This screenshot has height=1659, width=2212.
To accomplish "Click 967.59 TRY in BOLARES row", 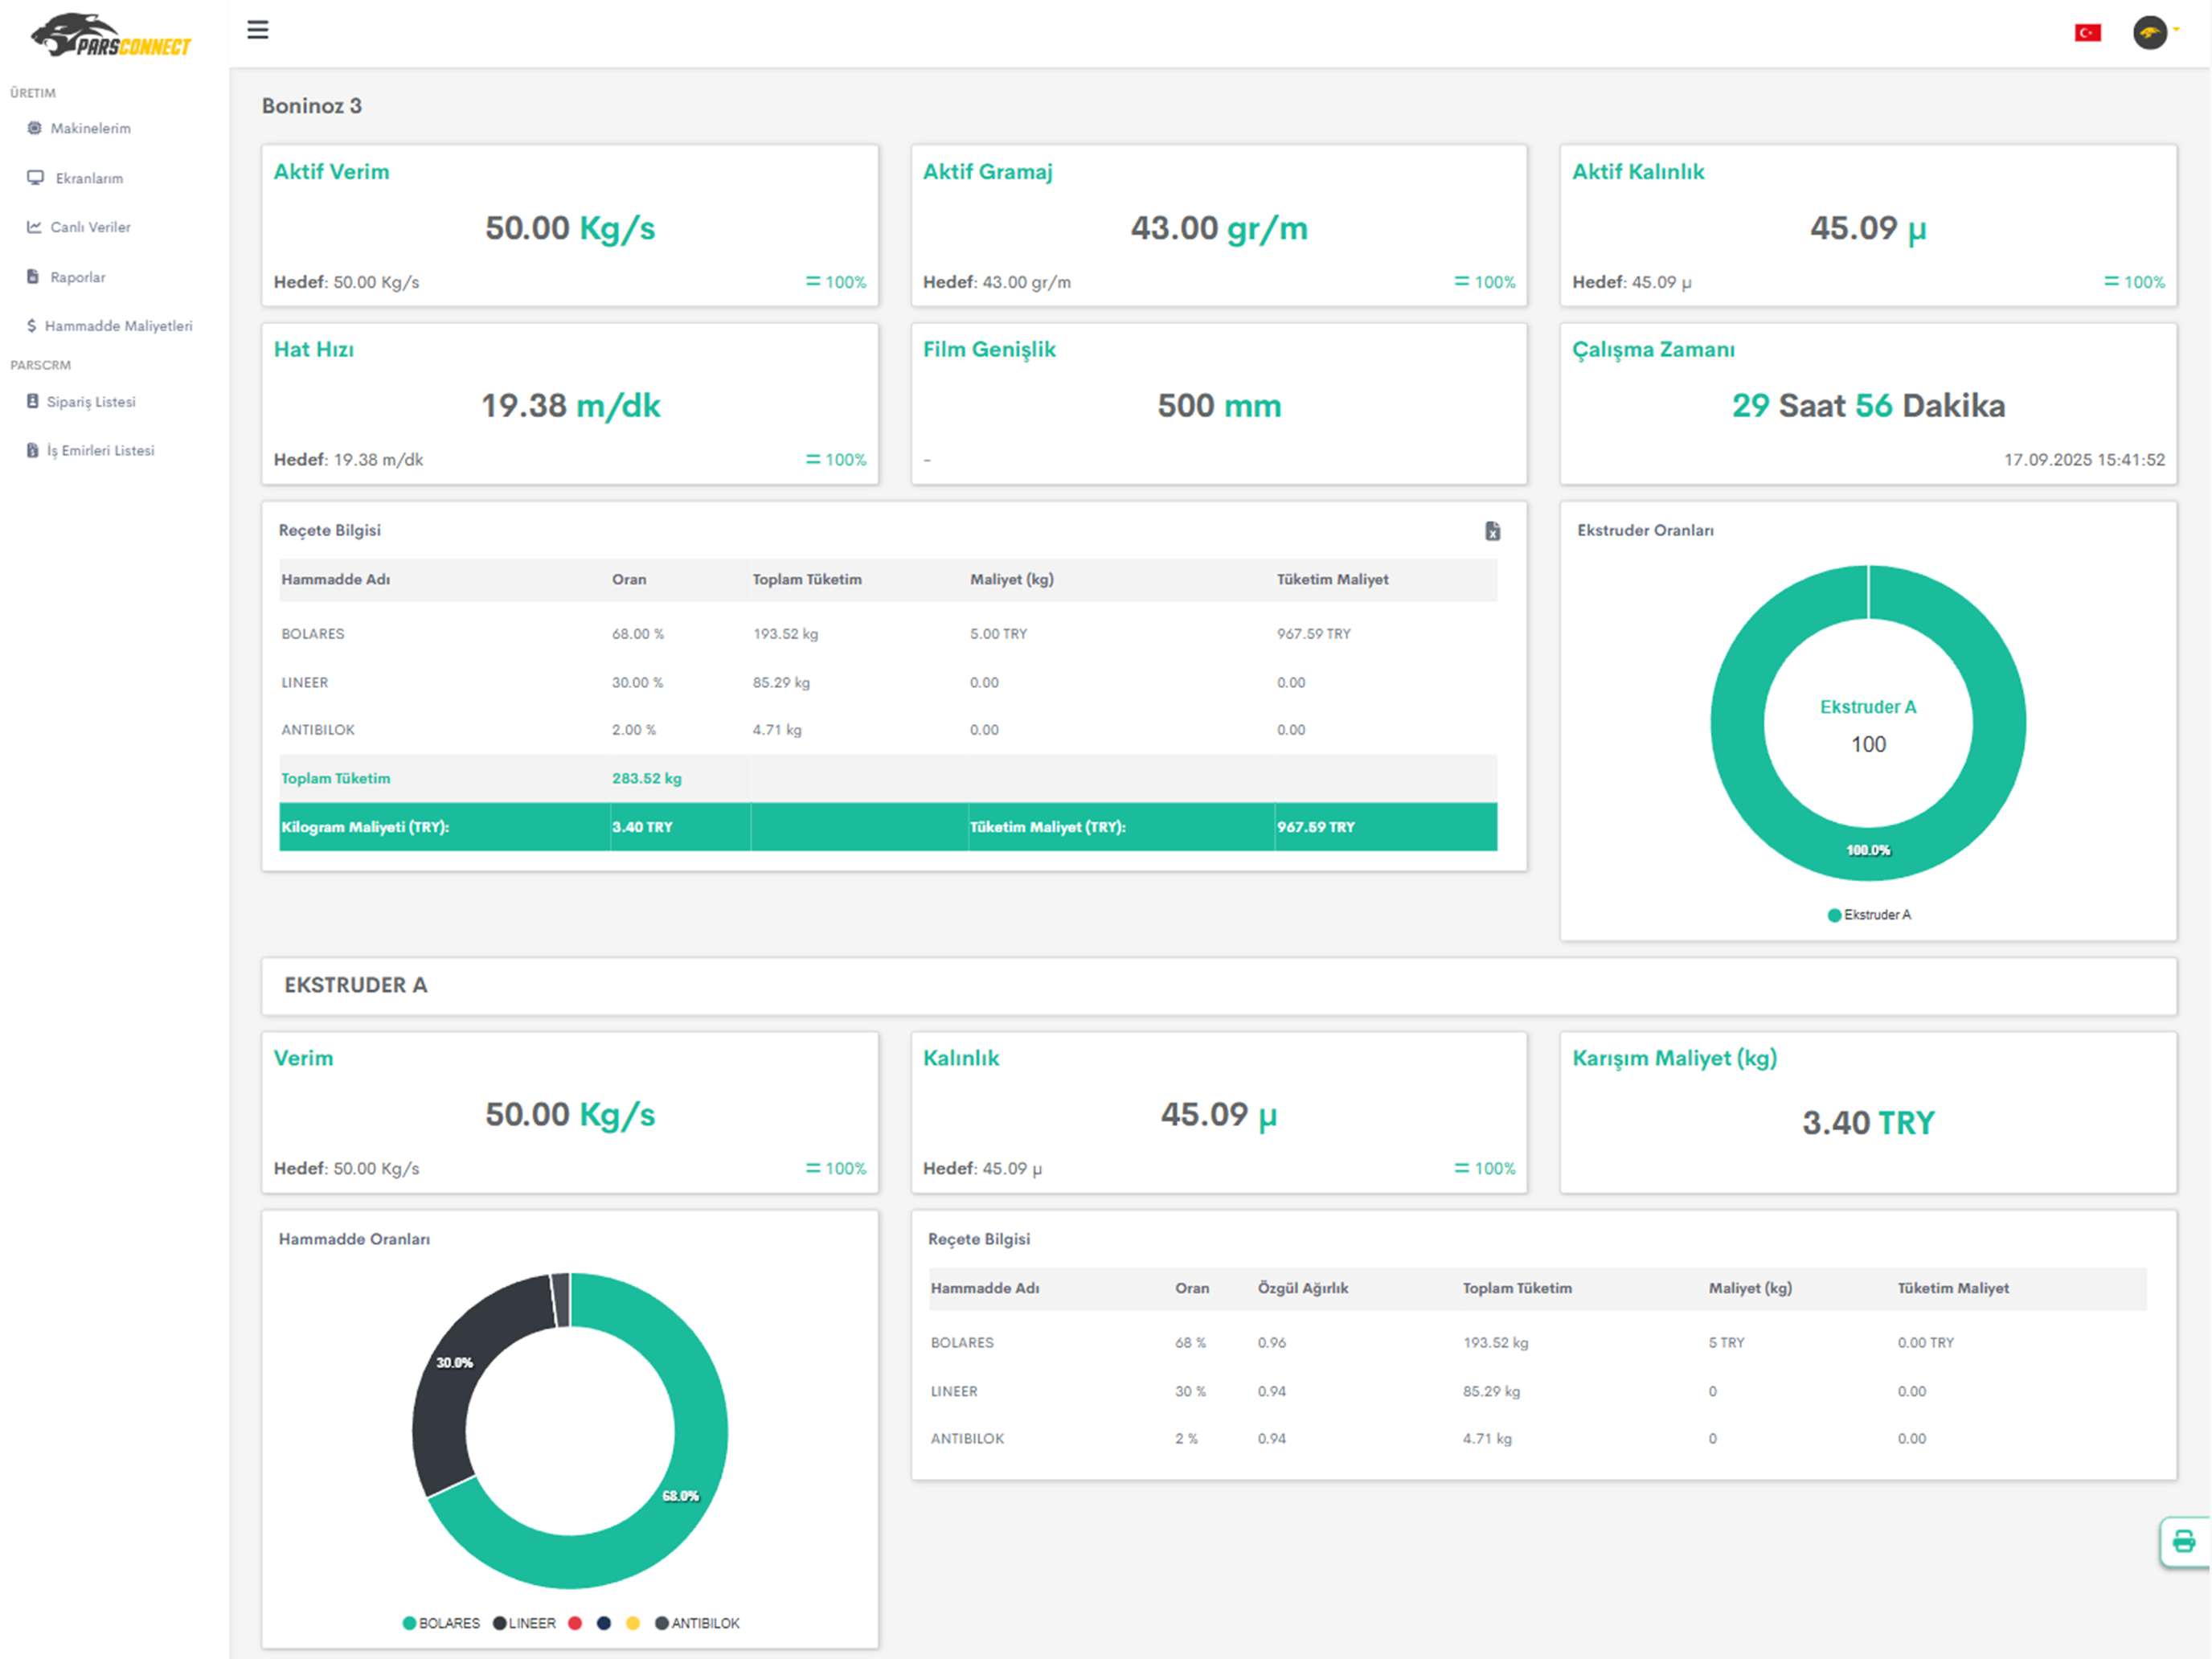I will point(1313,634).
